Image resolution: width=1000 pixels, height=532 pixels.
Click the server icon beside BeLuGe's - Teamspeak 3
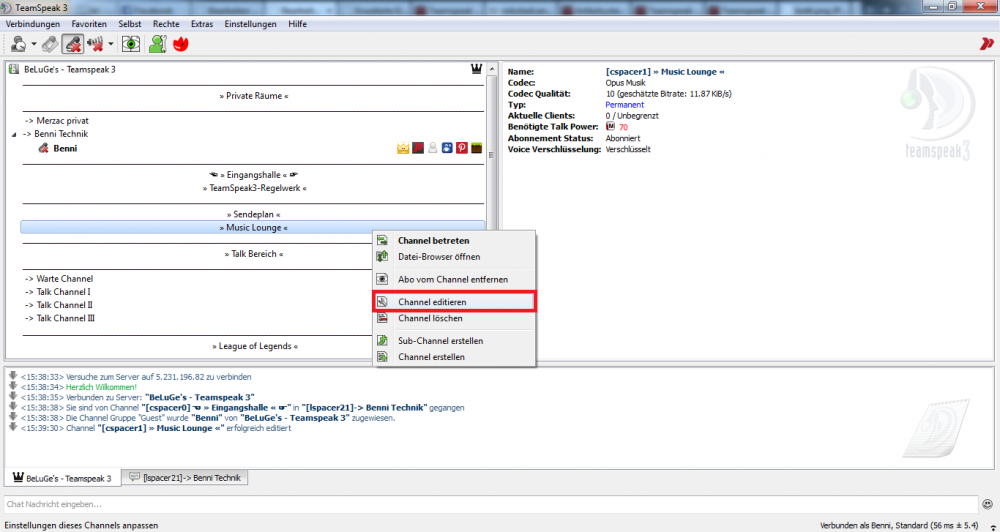coord(13,70)
